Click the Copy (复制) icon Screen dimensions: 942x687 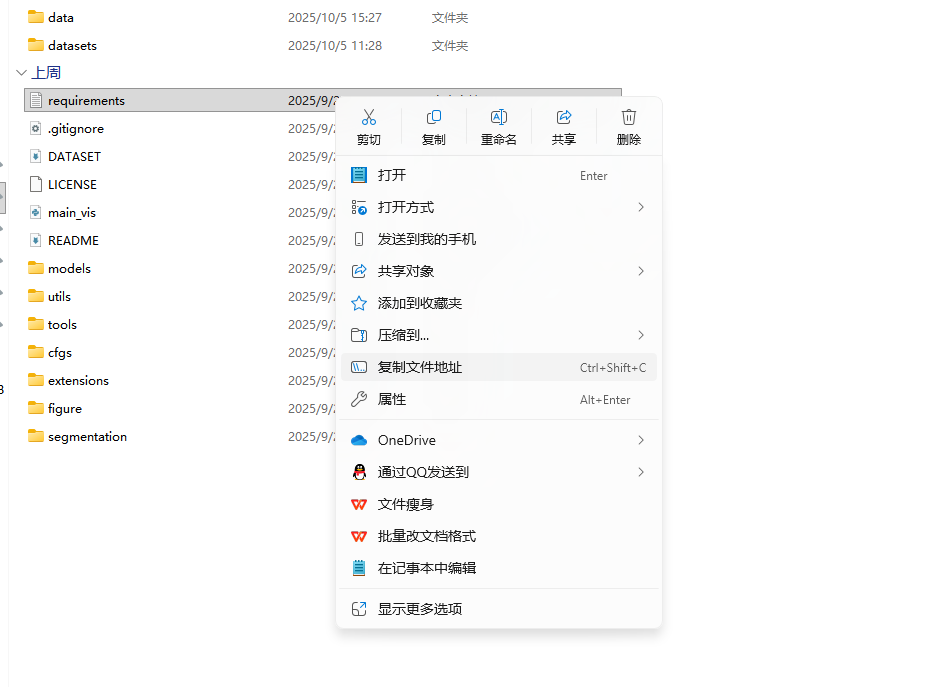[434, 117]
